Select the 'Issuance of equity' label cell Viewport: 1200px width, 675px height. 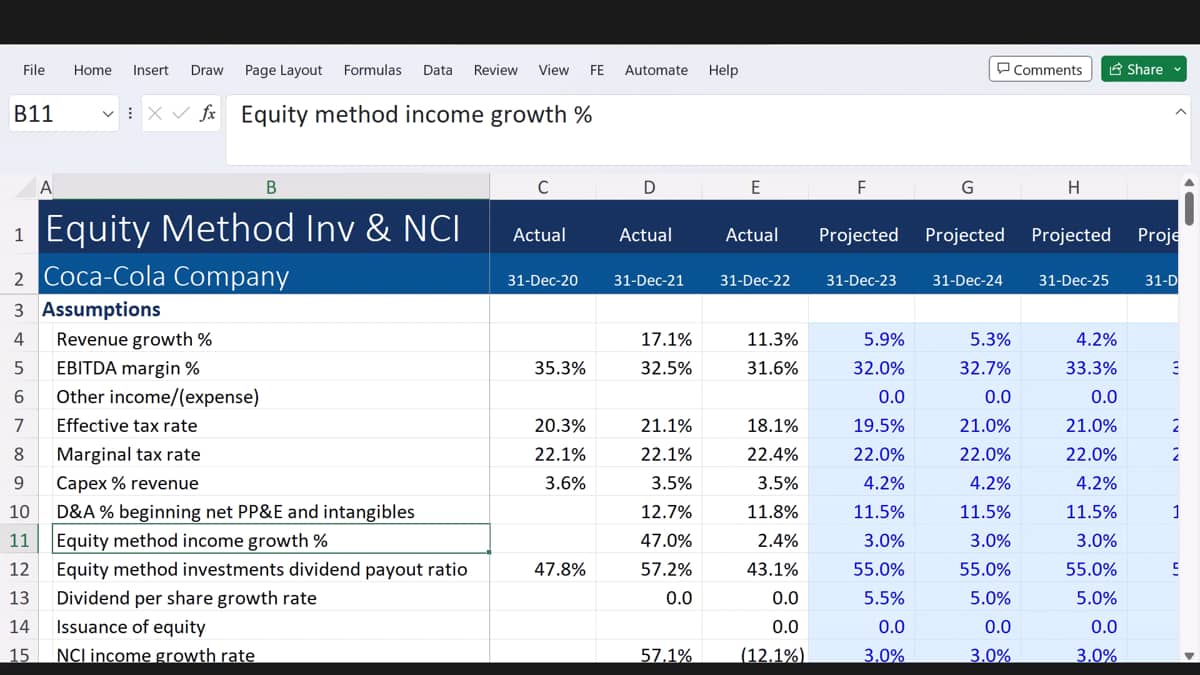pos(271,627)
